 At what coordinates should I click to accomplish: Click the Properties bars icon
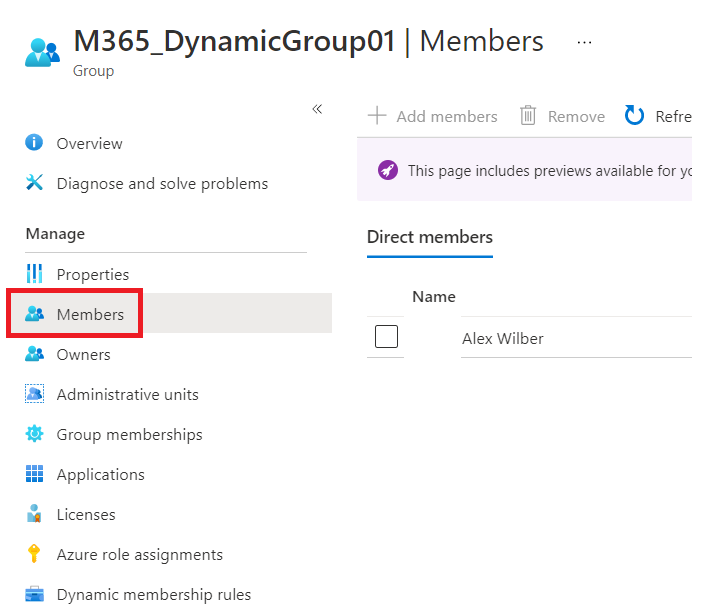[34, 273]
